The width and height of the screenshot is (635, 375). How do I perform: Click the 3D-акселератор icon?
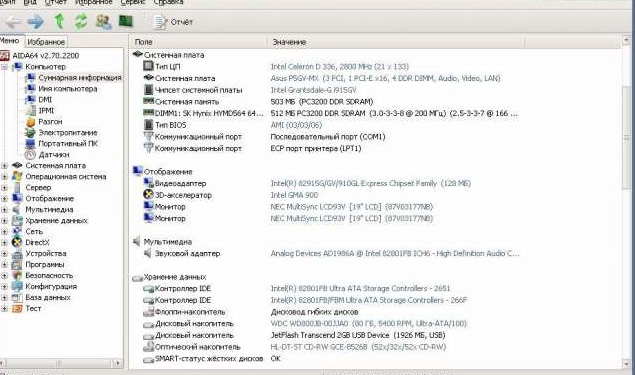(148, 194)
